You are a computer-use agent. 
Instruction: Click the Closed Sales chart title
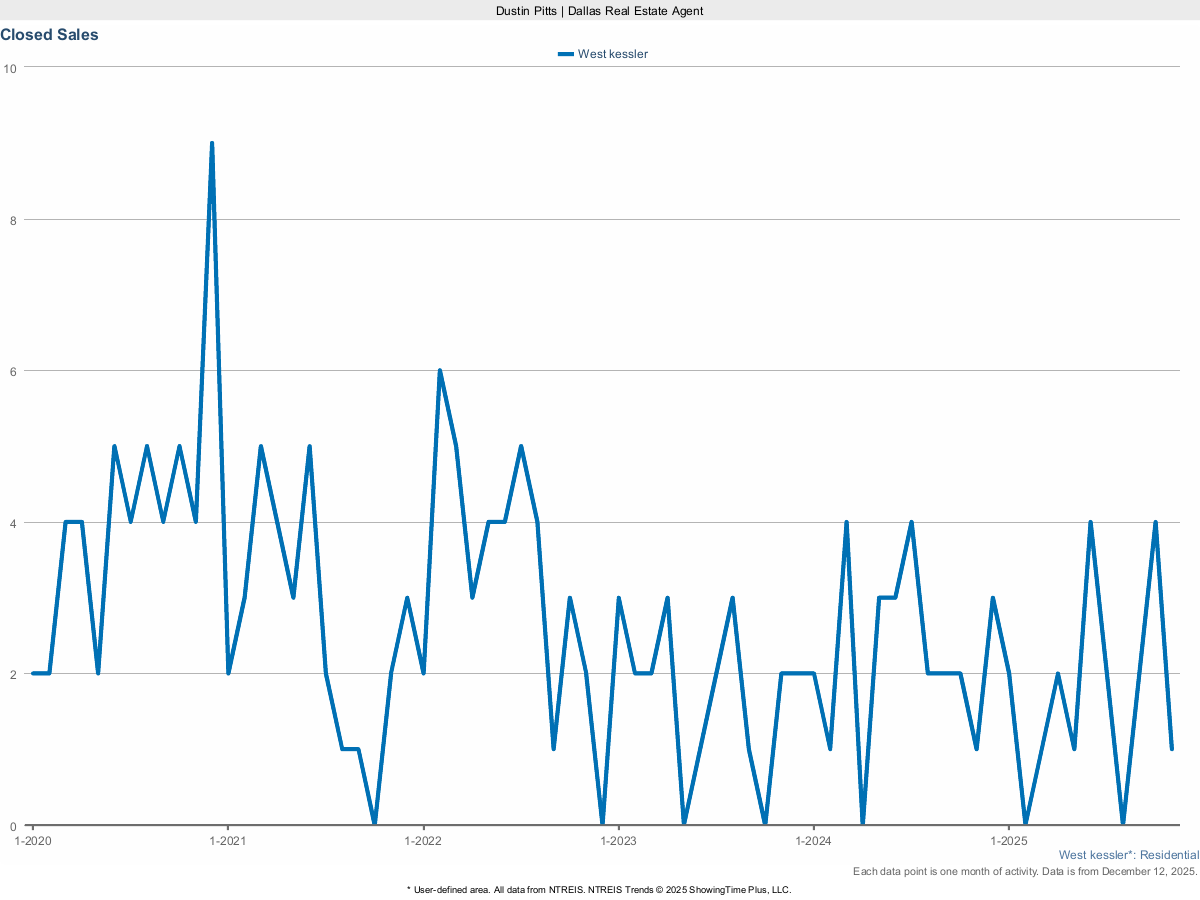[x=49, y=35]
